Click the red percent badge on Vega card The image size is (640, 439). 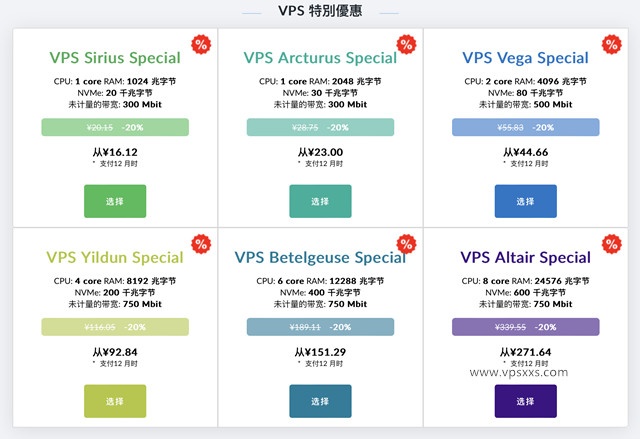[612, 44]
